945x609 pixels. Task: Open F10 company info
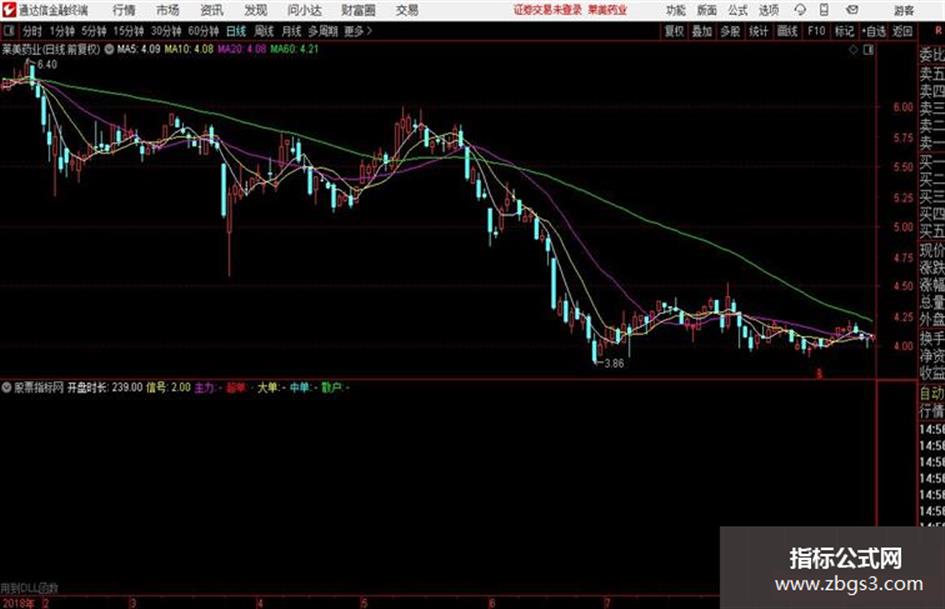(x=816, y=31)
